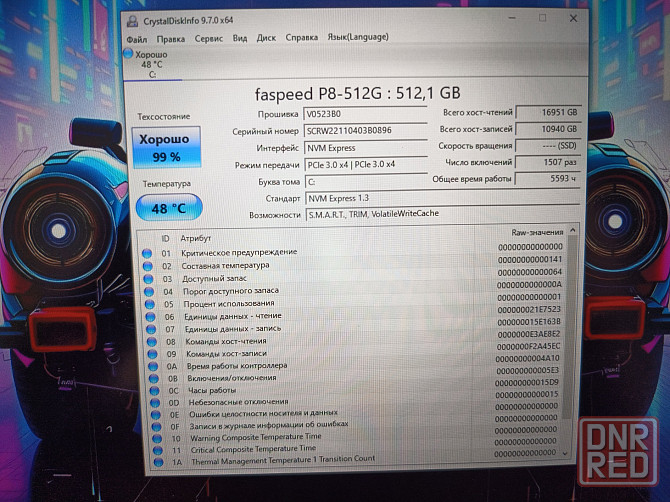
Task: Click the power-on count value 1507 раз
Action: tap(547, 162)
